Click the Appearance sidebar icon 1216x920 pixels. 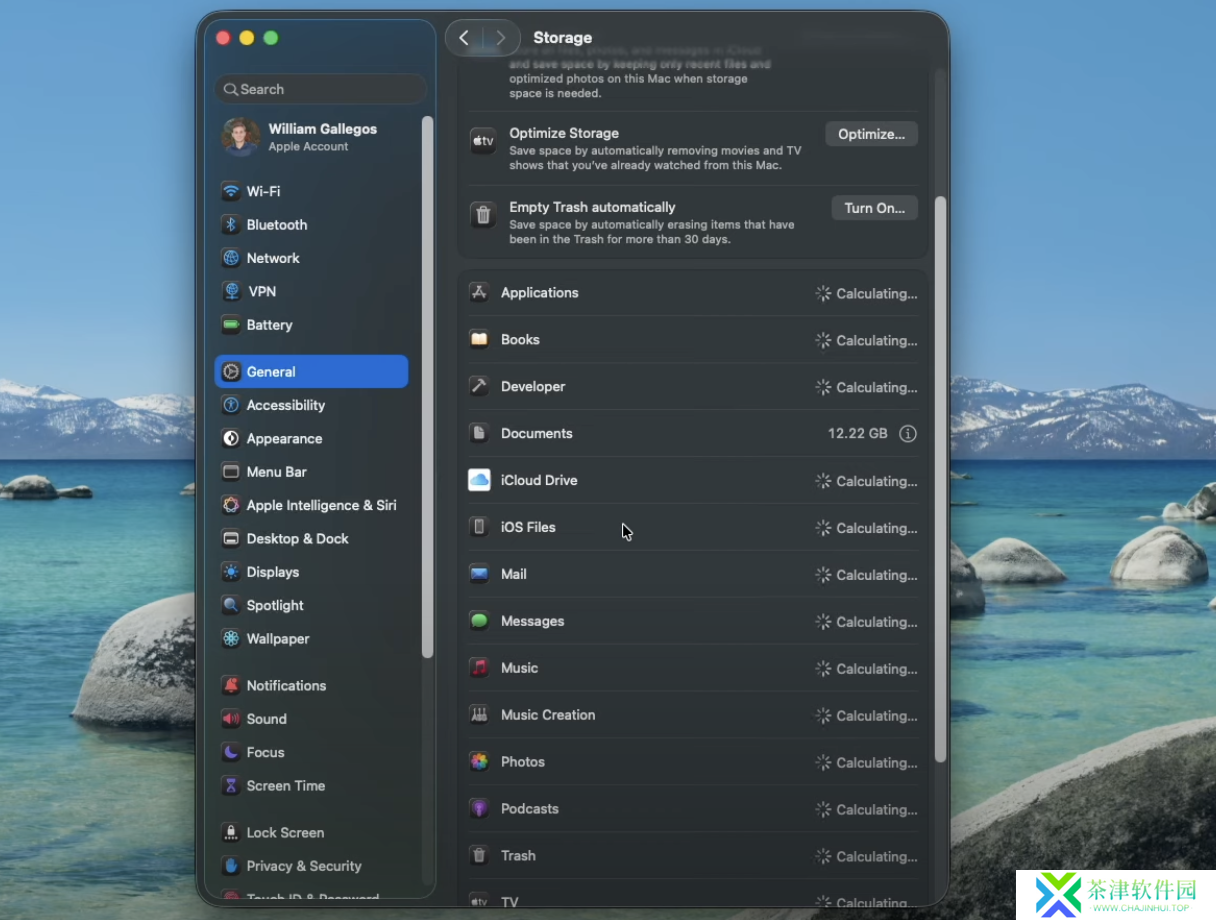pyautogui.click(x=231, y=438)
